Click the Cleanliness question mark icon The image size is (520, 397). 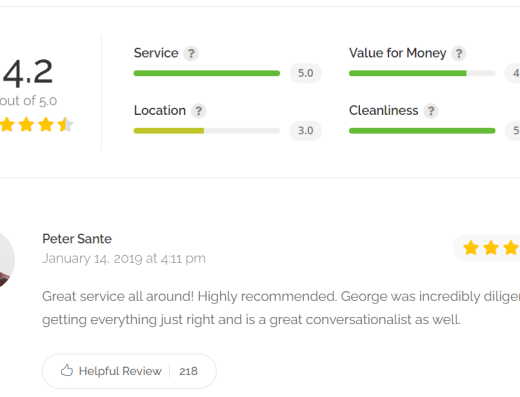[x=431, y=111]
